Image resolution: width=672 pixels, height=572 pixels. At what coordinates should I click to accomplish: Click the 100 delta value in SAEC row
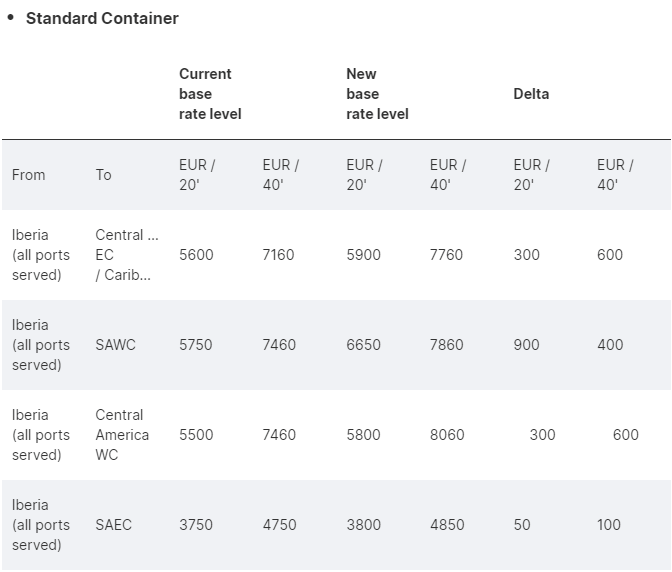pyautogui.click(x=609, y=525)
